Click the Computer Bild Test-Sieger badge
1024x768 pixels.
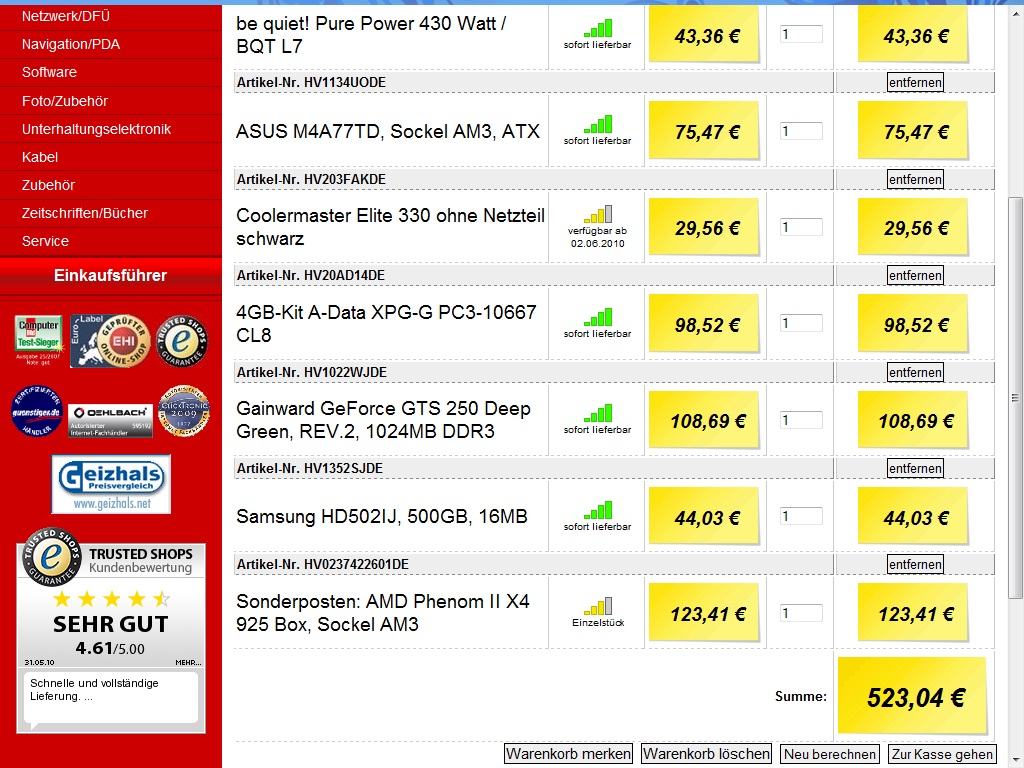pyautogui.click(x=38, y=340)
